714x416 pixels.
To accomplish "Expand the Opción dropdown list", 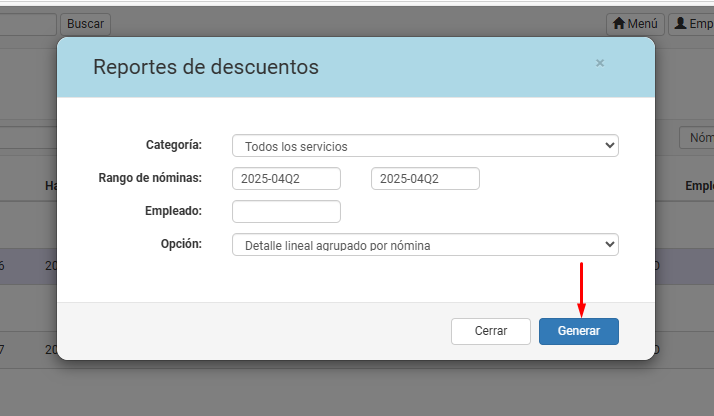I will point(425,245).
